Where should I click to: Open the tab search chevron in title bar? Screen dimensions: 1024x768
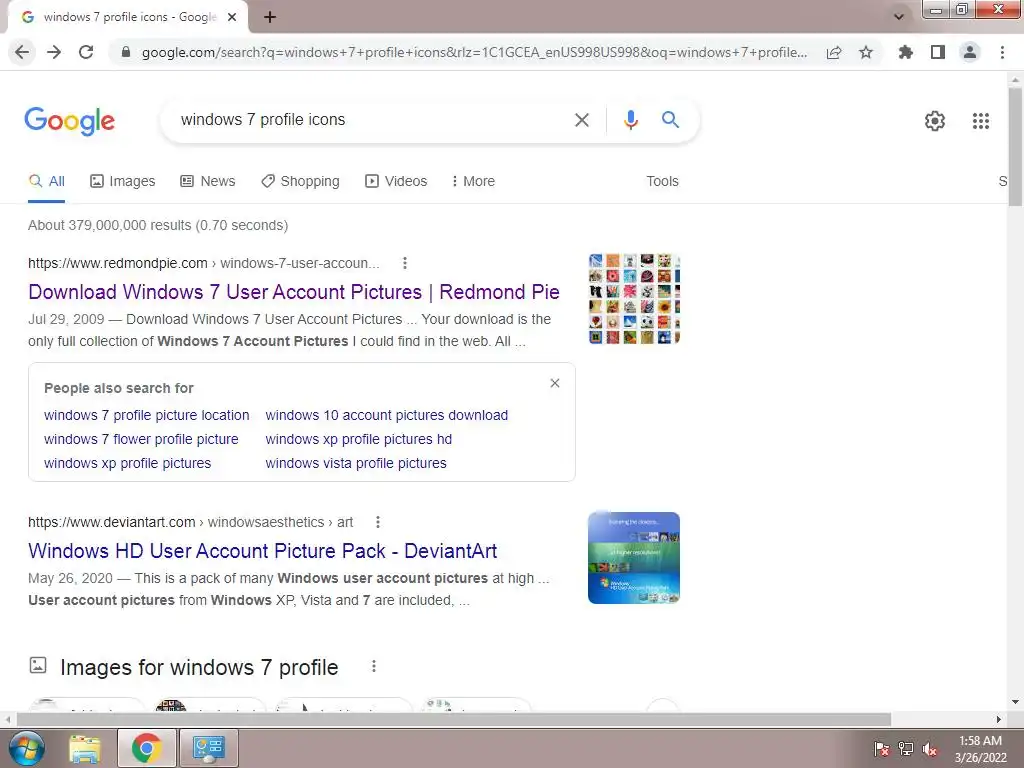click(899, 17)
